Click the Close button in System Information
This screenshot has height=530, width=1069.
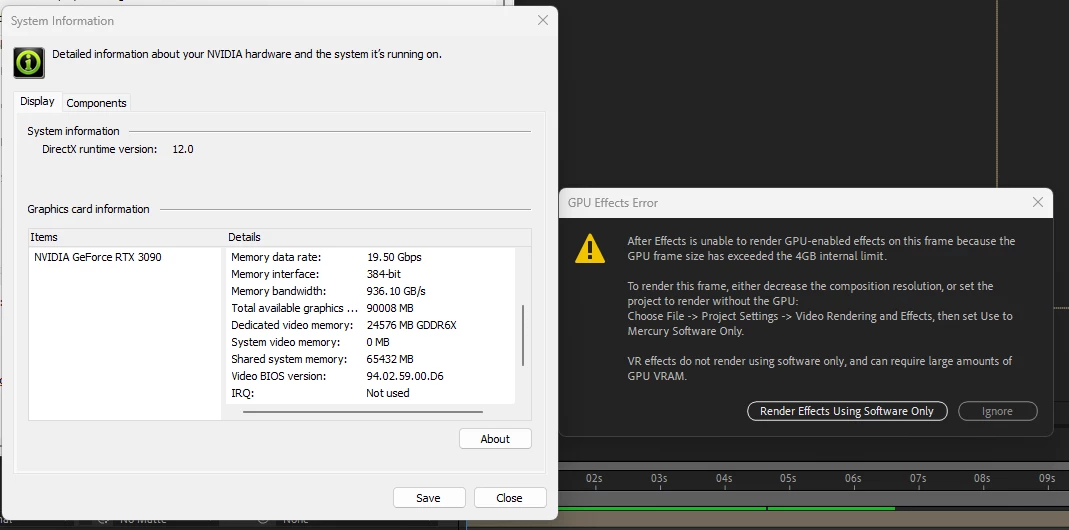click(x=509, y=498)
